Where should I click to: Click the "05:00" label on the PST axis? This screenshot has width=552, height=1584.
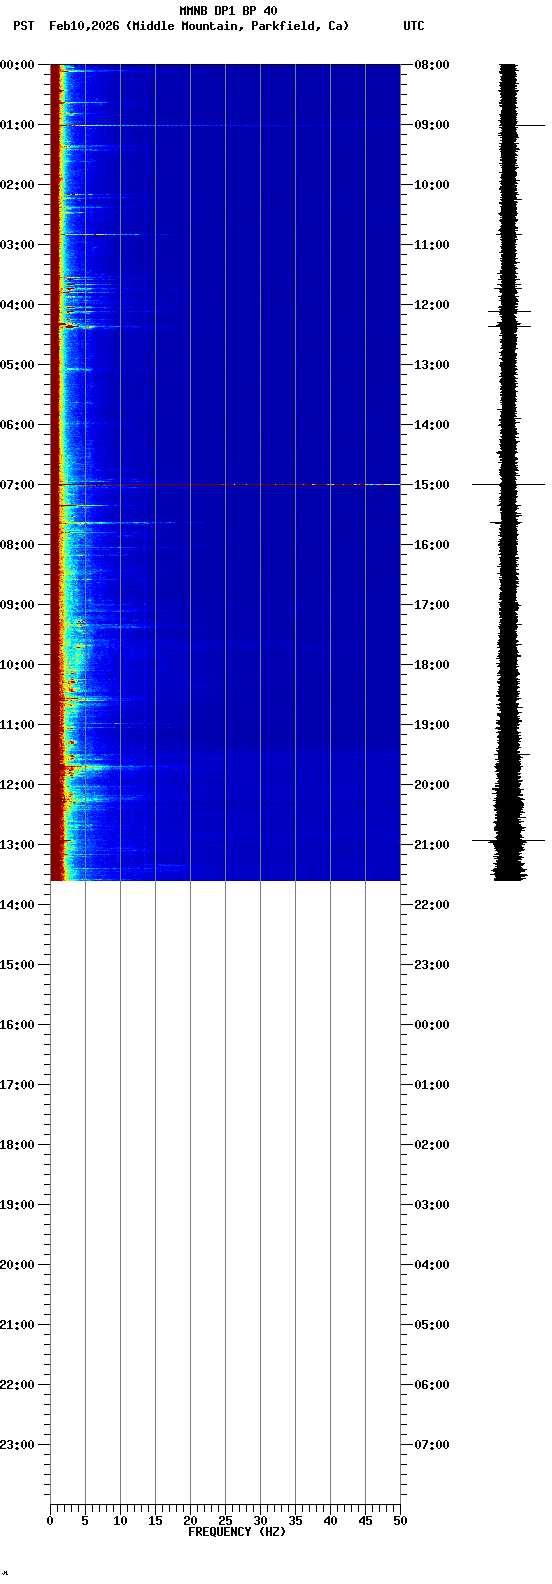point(17,365)
